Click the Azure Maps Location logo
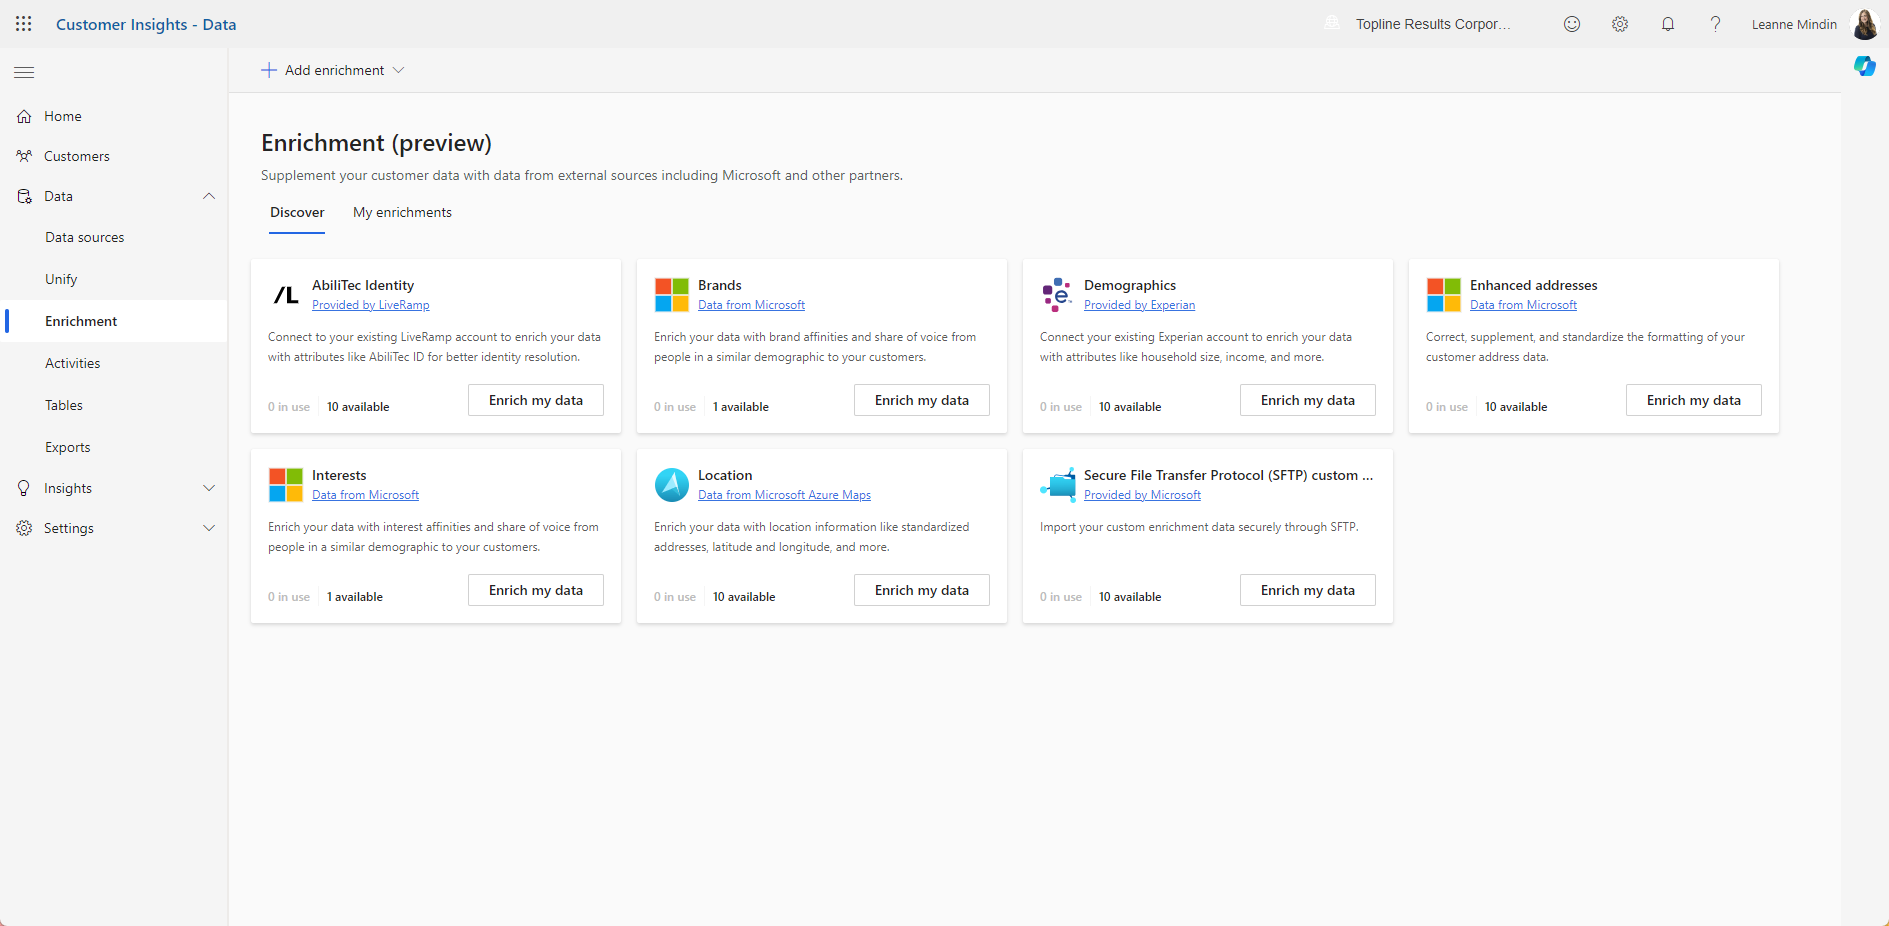Image resolution: width=1889 pixels, height=926 pixels. (672, 485)
